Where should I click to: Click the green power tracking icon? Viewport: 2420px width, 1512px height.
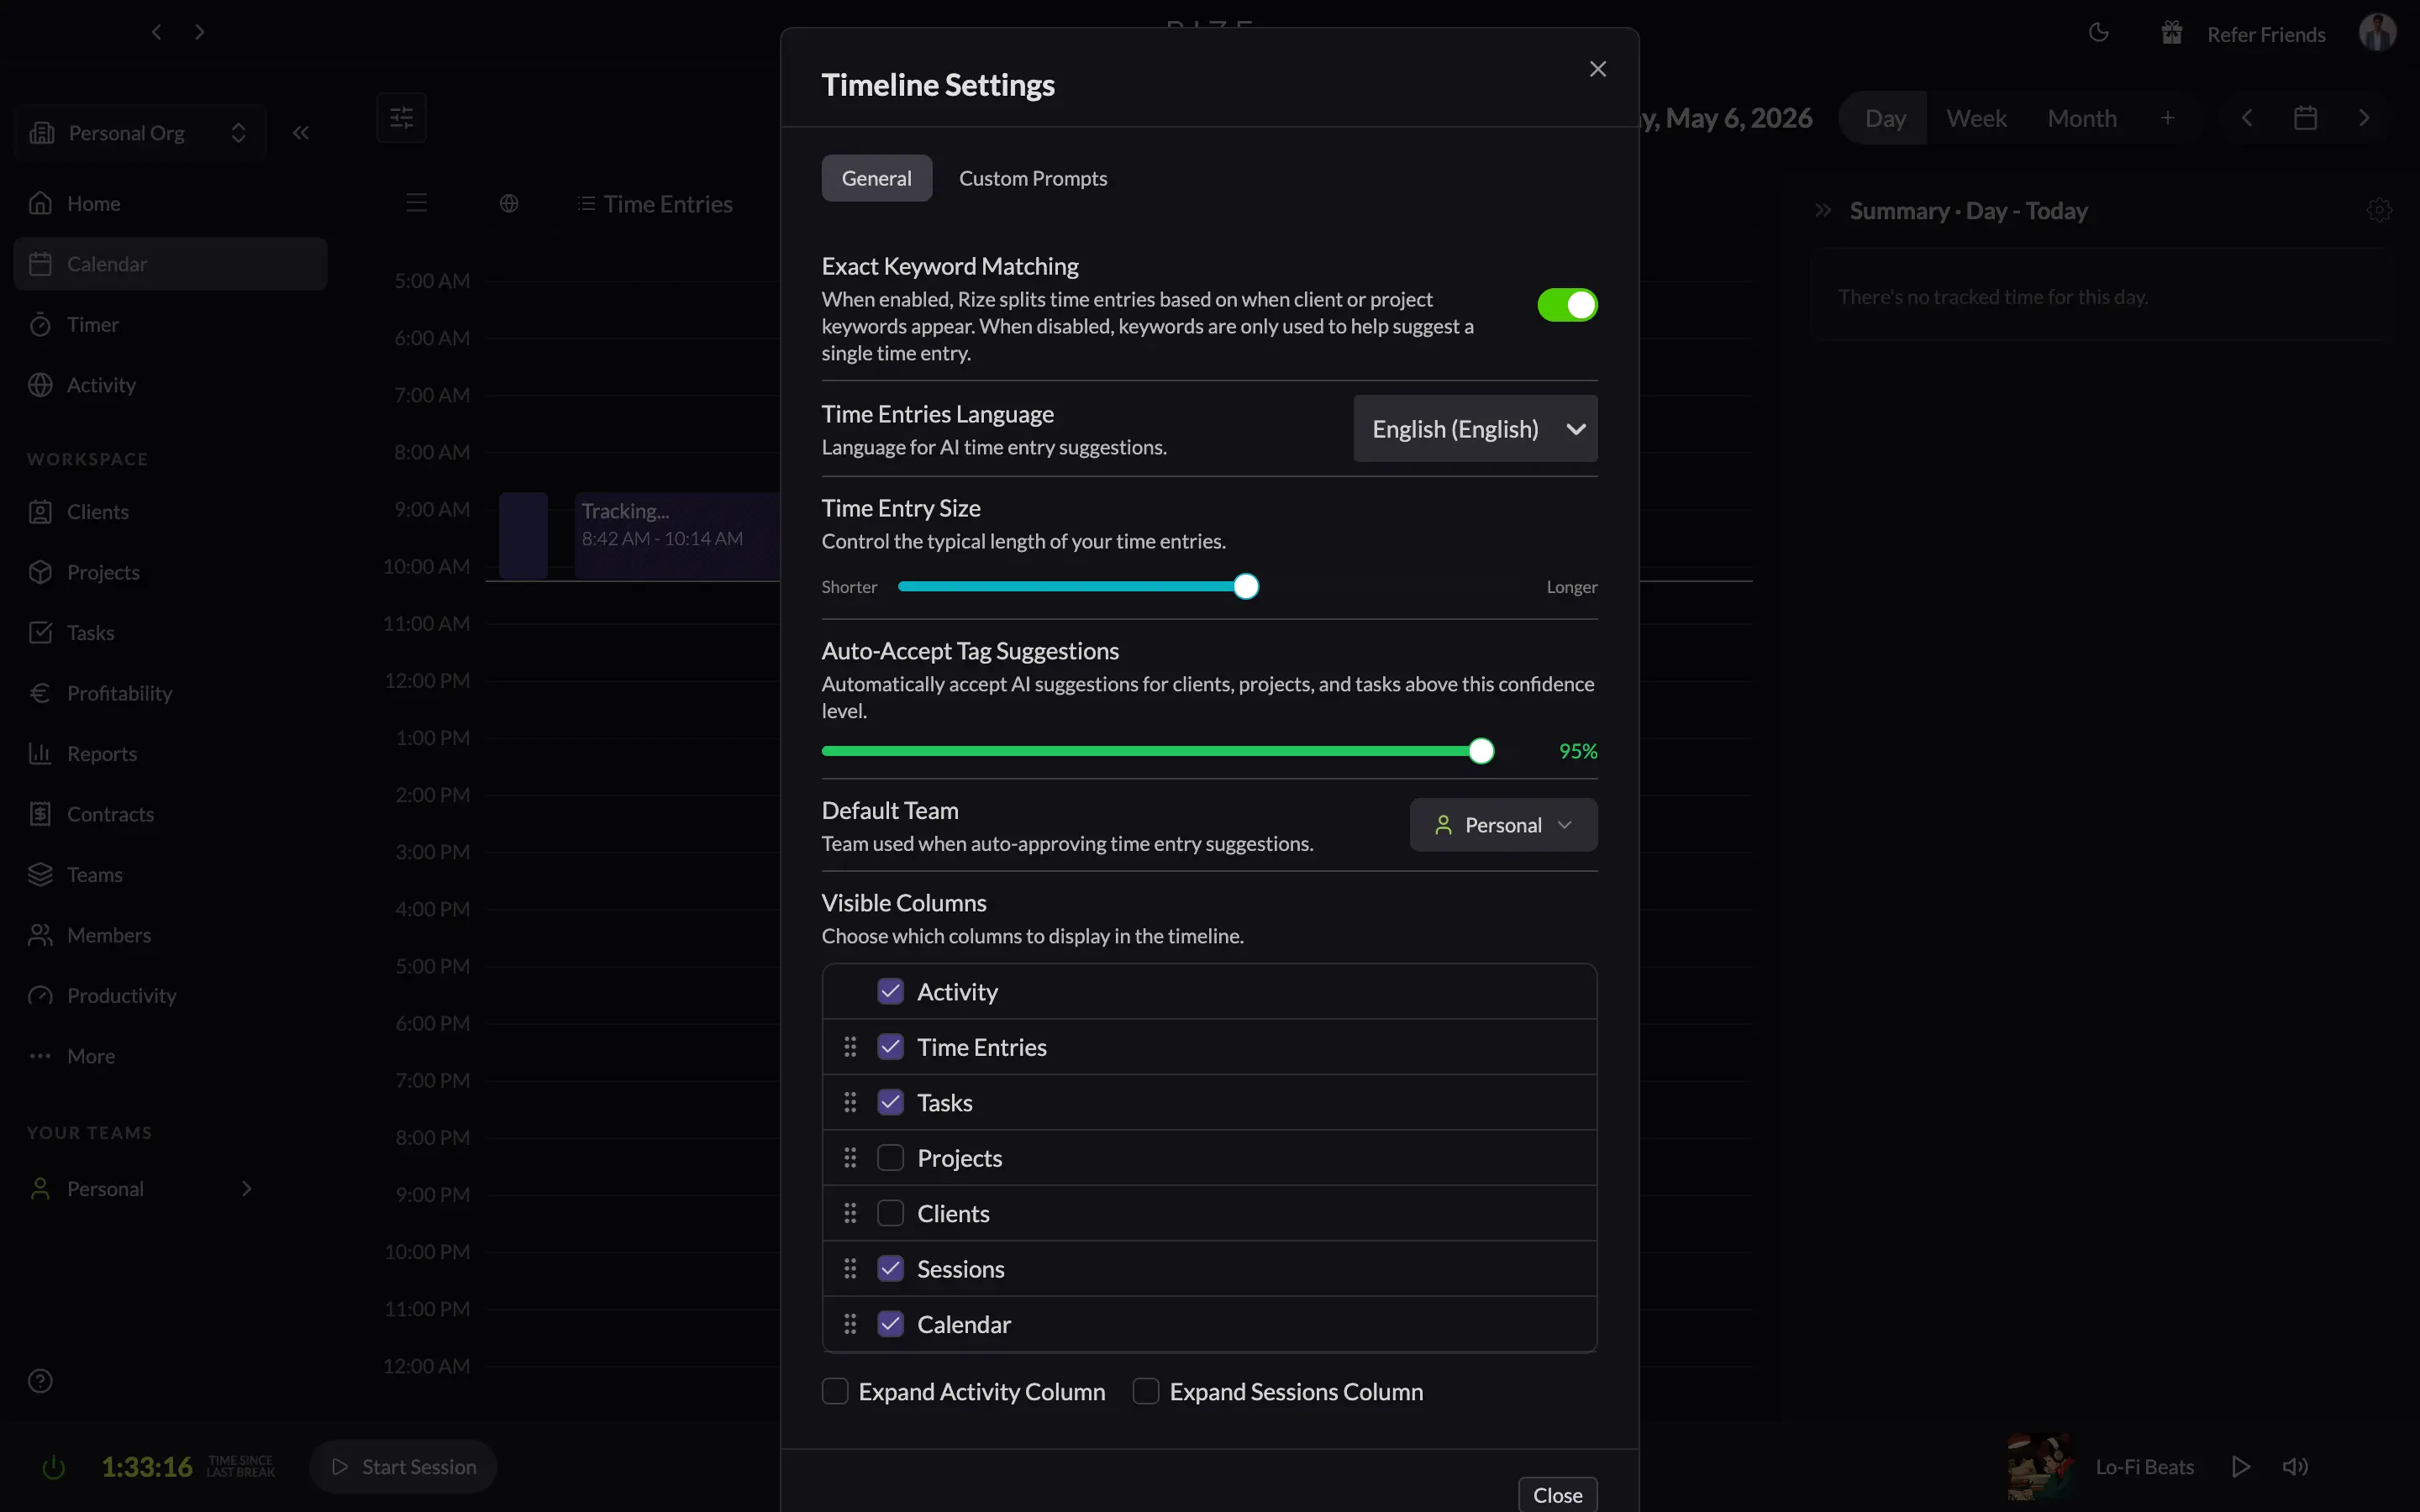pos(54,1467)
